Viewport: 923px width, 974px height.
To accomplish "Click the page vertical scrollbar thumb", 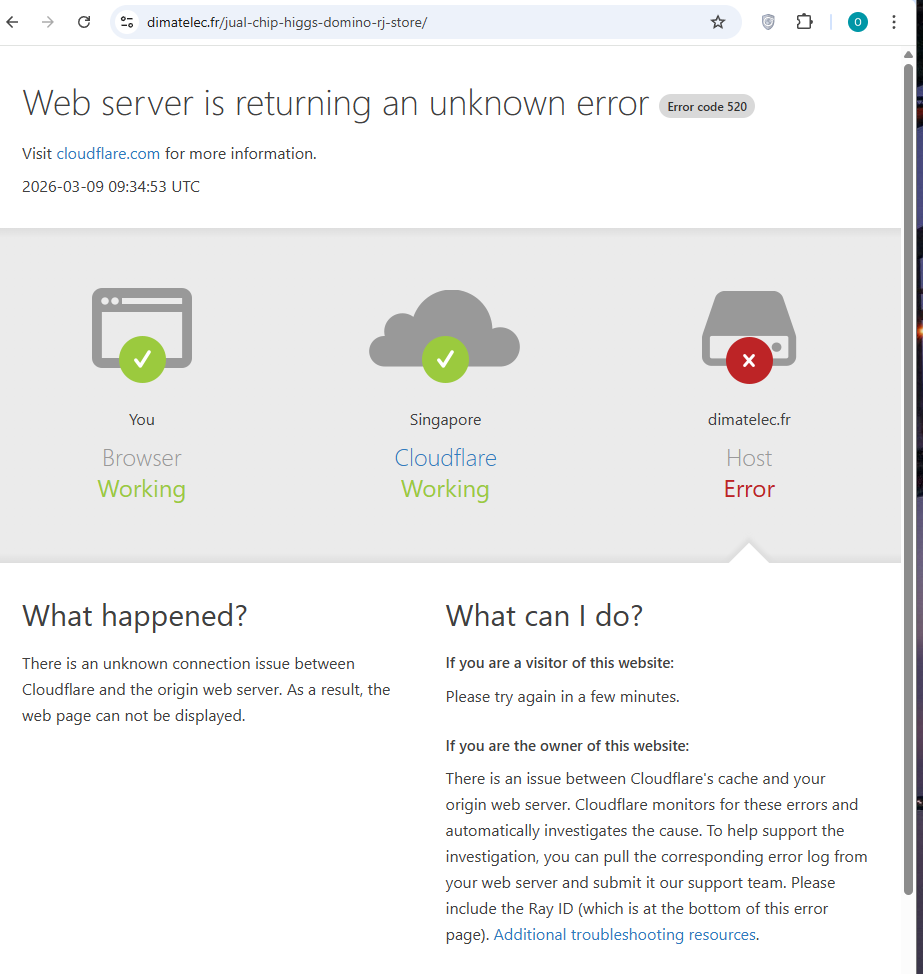I will [908, 478].
